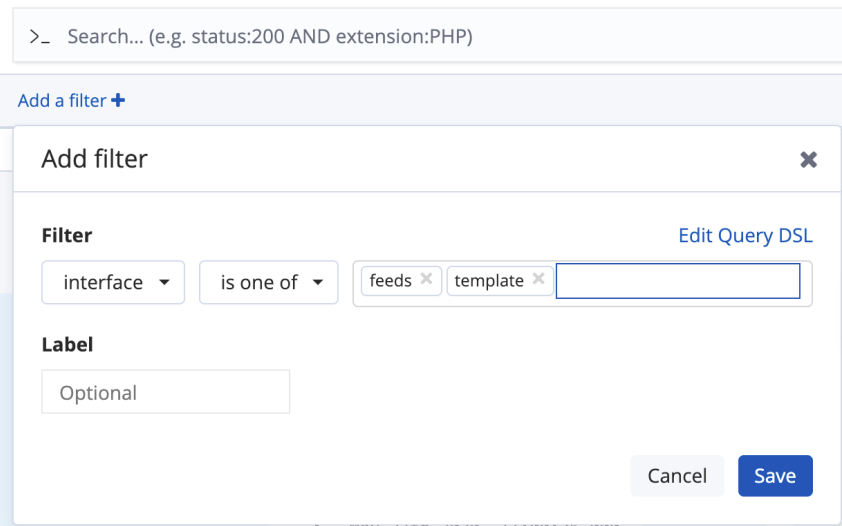Click the caret arrow next to 'interface'
The image size is (842, 526).
164,282
